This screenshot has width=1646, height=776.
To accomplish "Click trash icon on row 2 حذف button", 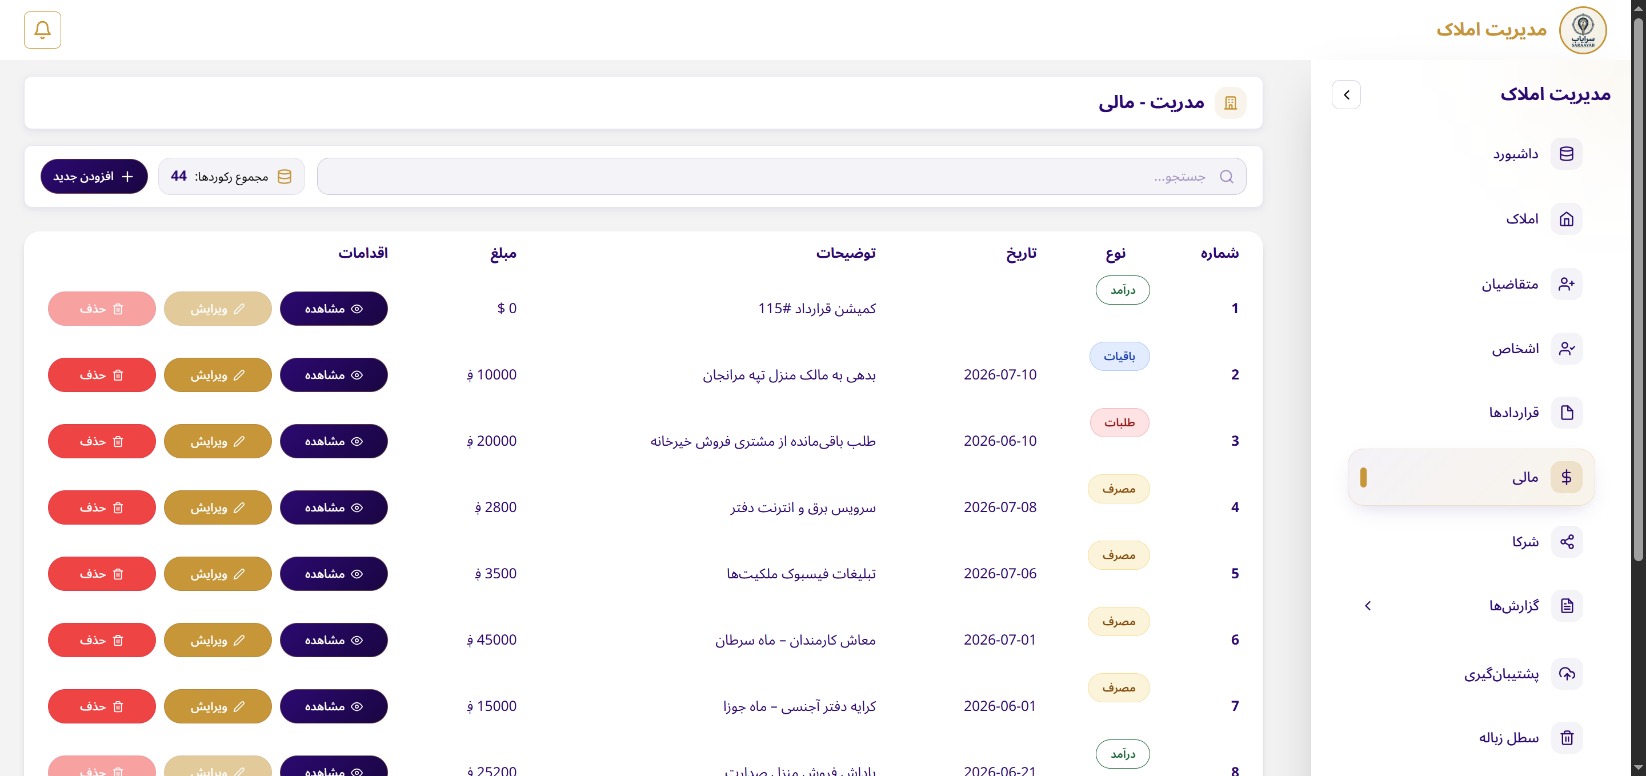I will coord(118,375).
